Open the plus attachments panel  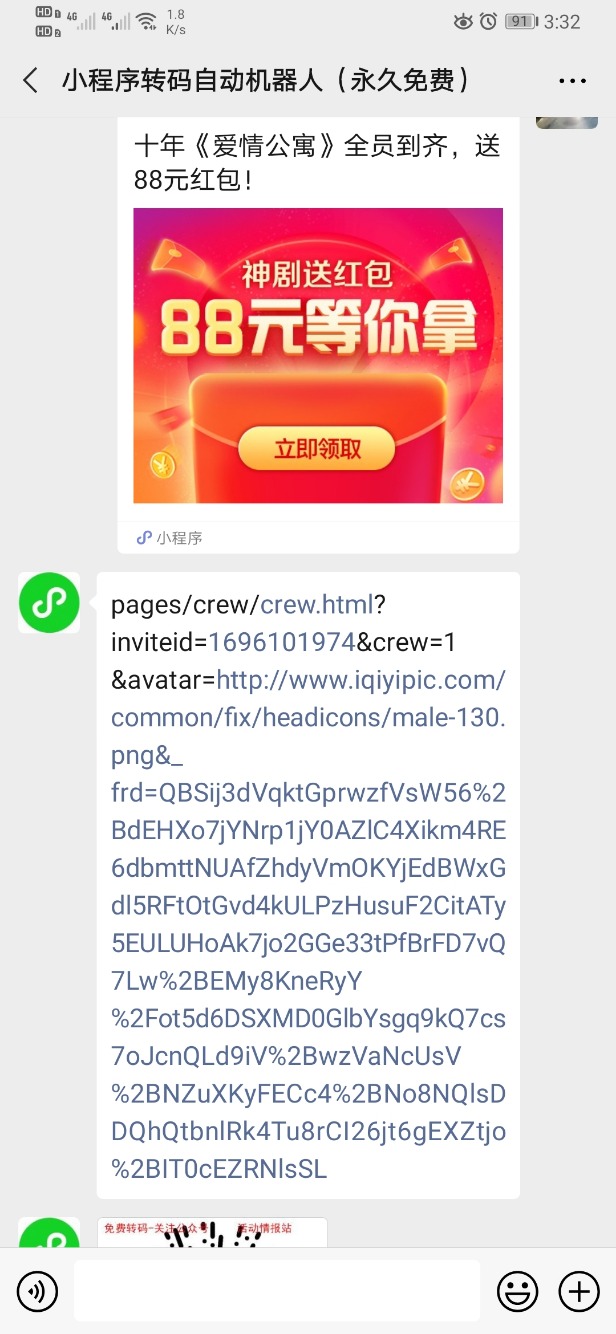(x=579, y=1292)
